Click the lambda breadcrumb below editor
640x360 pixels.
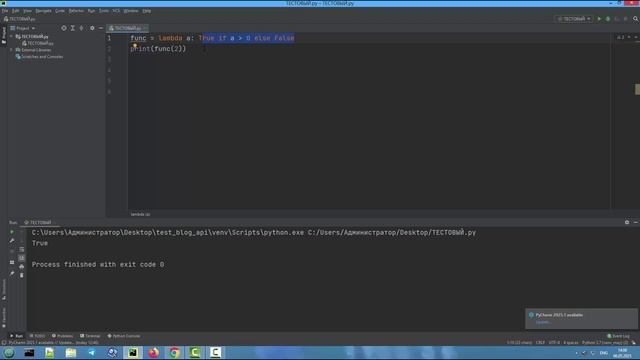coord(140,214)
